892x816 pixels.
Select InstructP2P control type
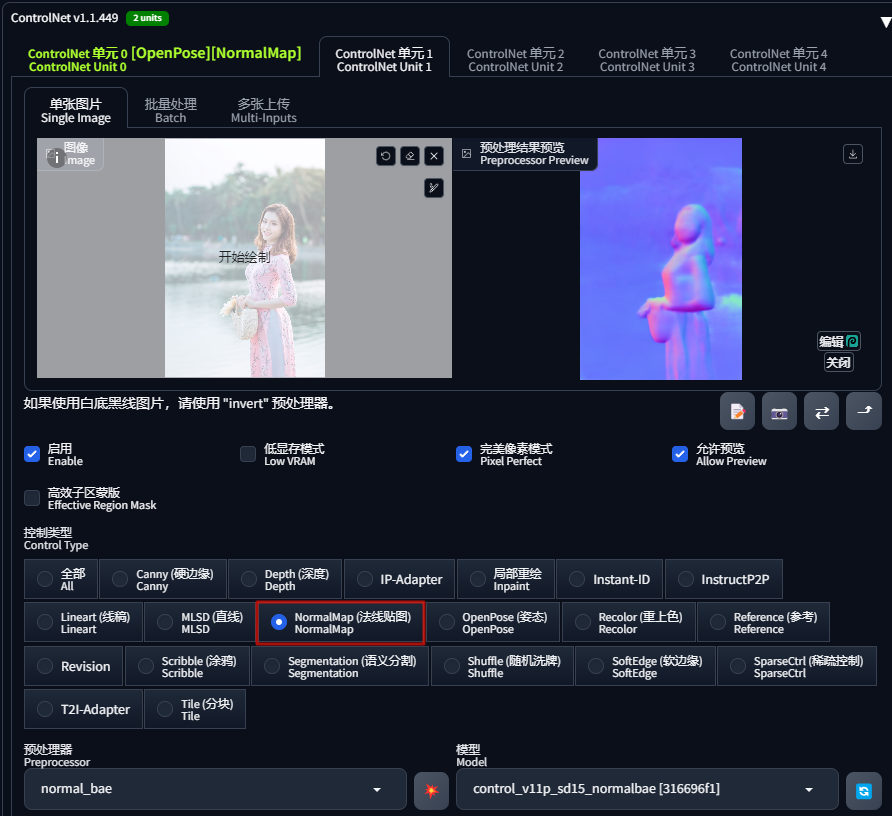coord(724,579)
